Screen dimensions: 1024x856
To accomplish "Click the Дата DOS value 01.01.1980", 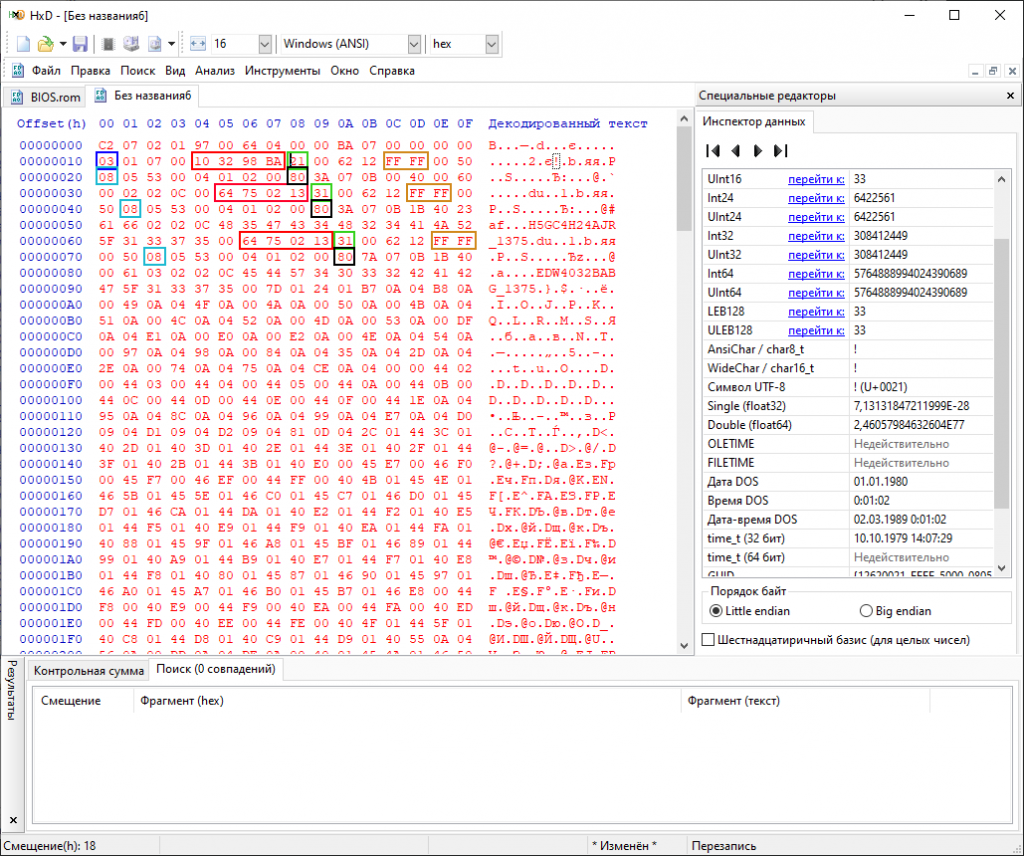I will (880, 482).
